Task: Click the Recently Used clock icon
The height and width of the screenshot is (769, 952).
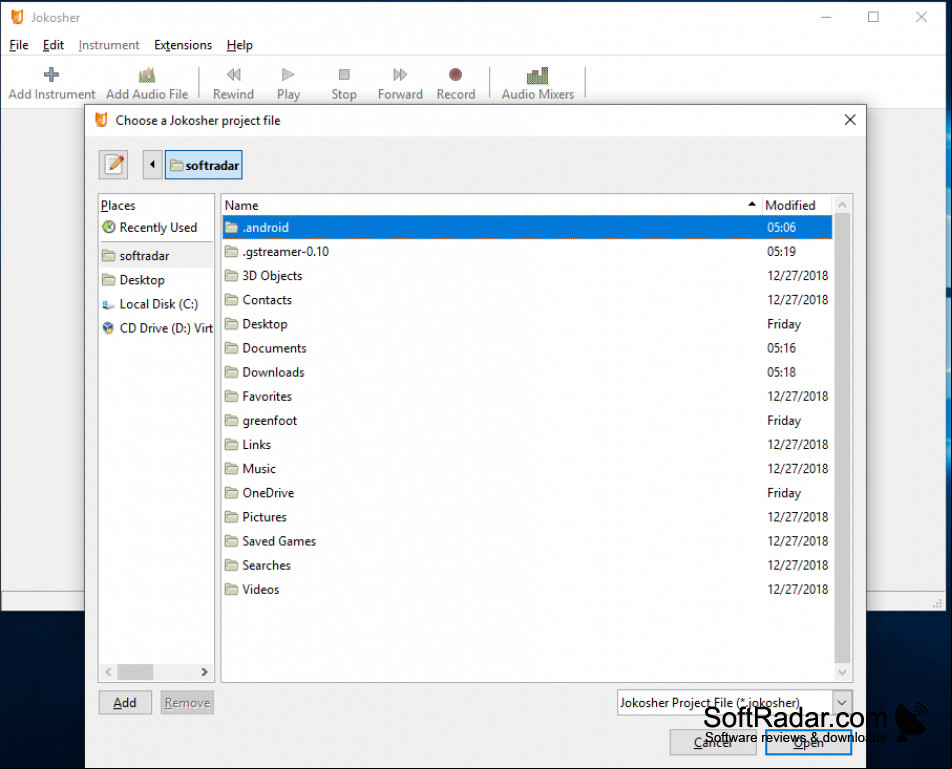Action: coord(109,227)
